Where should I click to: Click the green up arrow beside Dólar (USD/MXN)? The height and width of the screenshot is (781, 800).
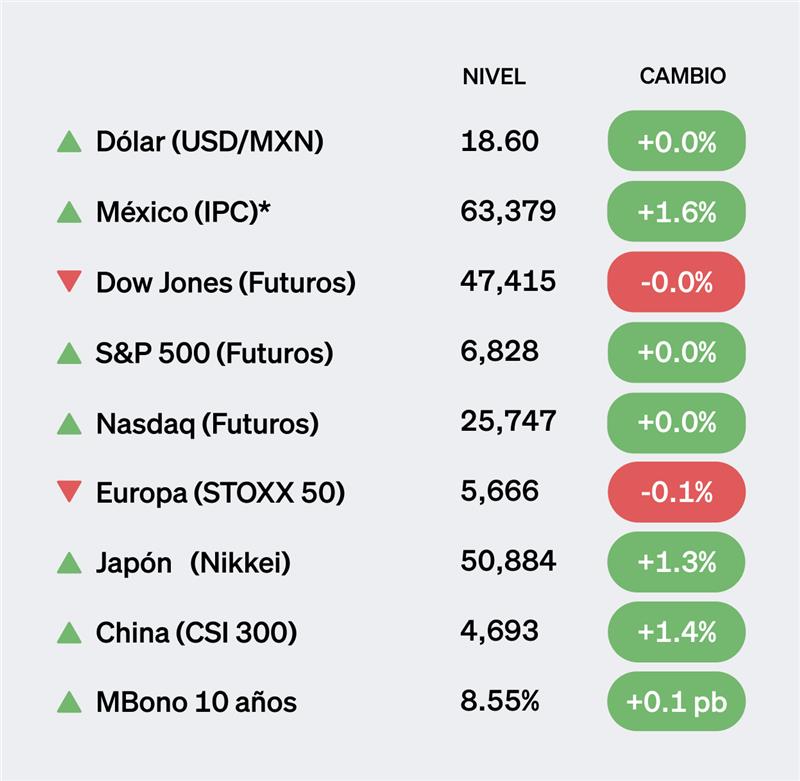(x=69, y=142)
